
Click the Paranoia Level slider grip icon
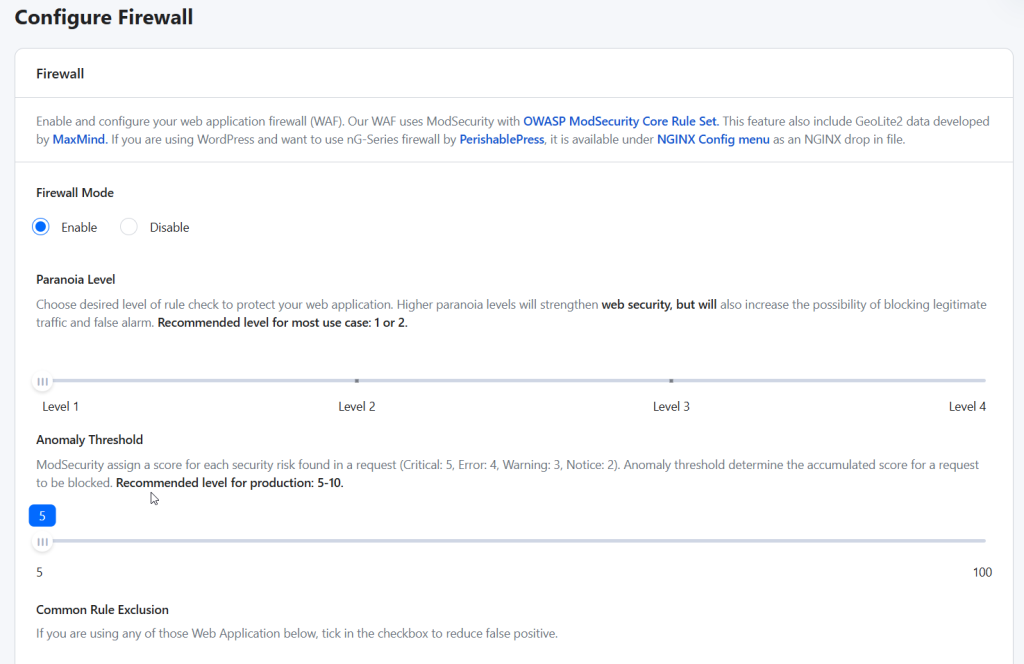pyautogui.click(x=42, y=381)
